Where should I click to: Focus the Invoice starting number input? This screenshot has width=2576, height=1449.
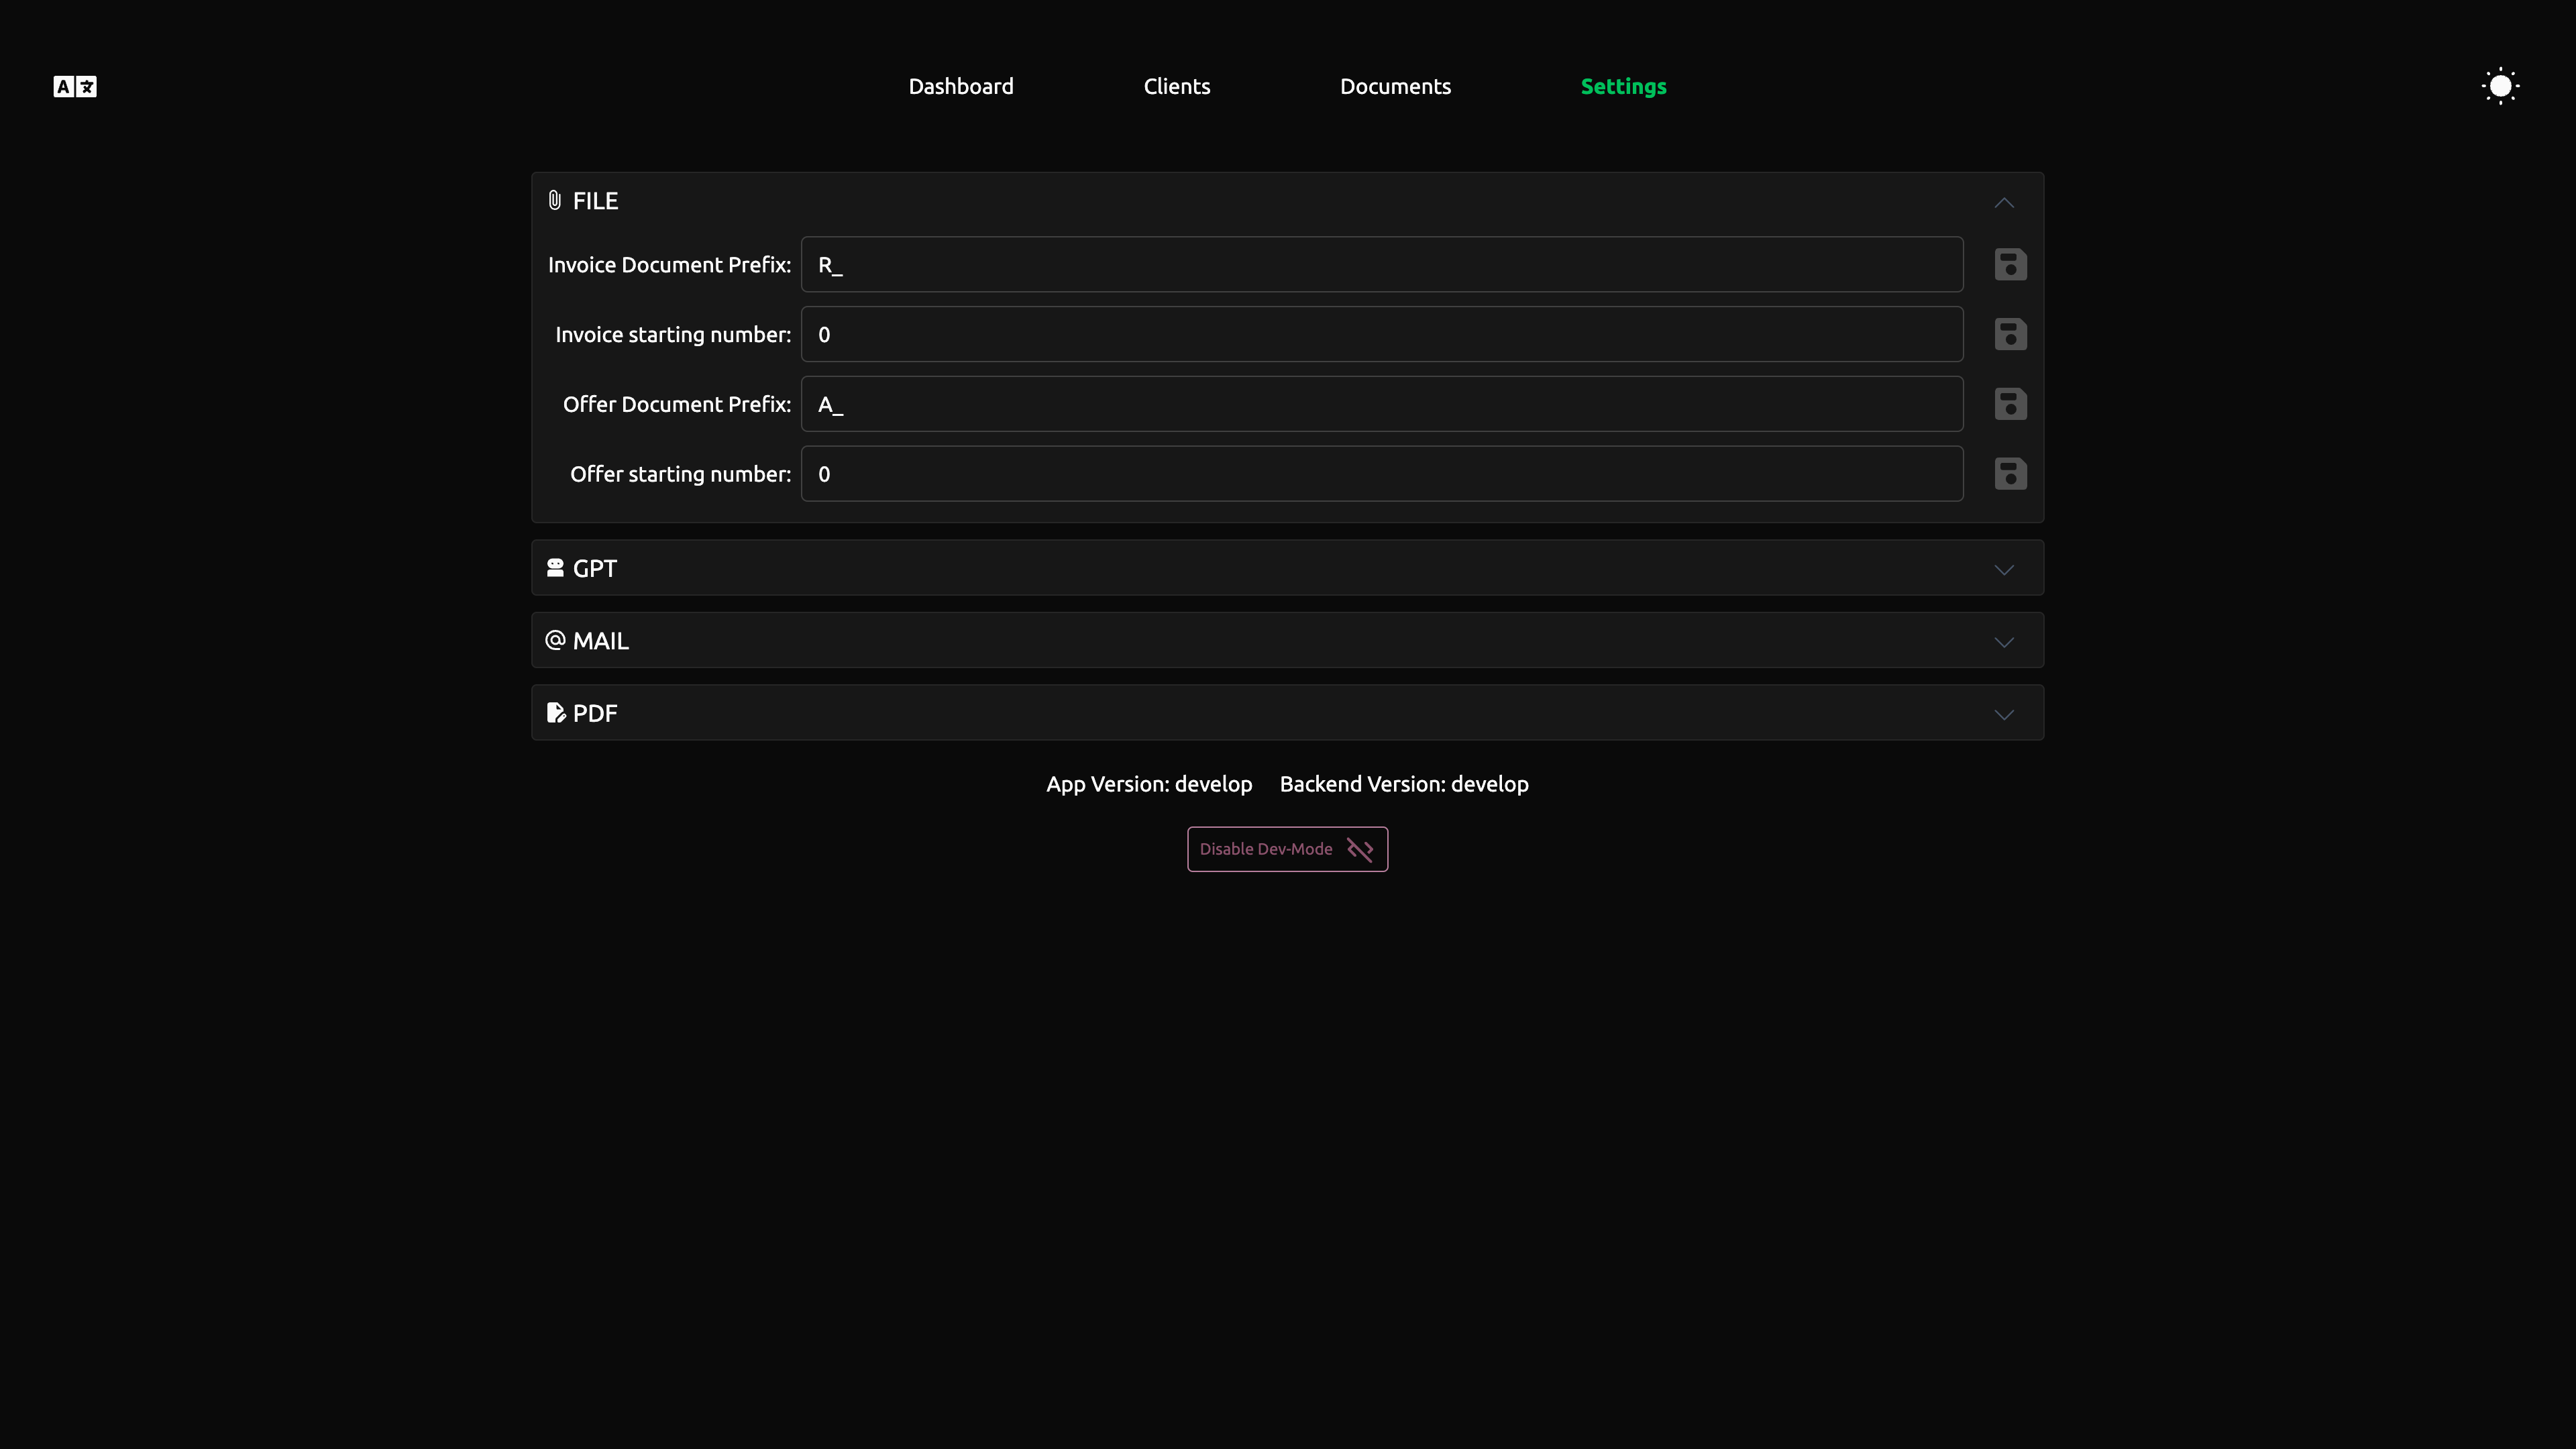pos(1382,335)
